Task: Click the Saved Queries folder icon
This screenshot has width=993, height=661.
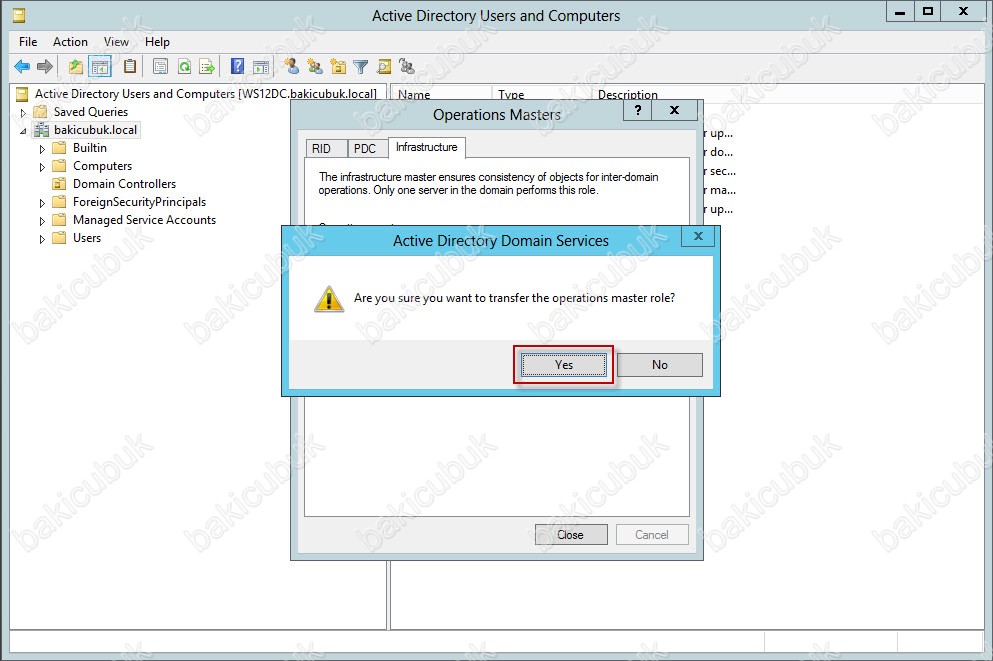Action: pos(41,112)
